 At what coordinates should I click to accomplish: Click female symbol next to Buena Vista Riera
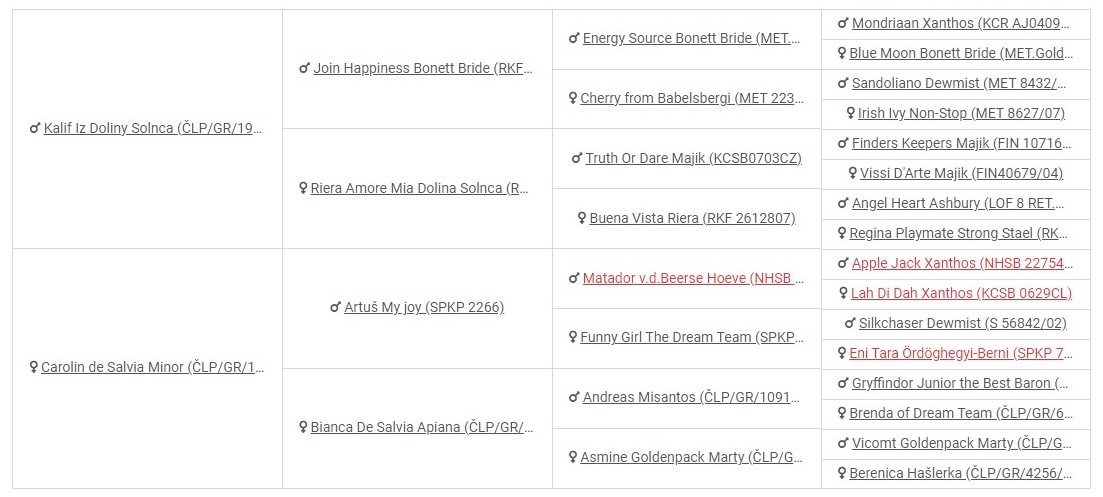pyautogui.click(x=582, y=218)
